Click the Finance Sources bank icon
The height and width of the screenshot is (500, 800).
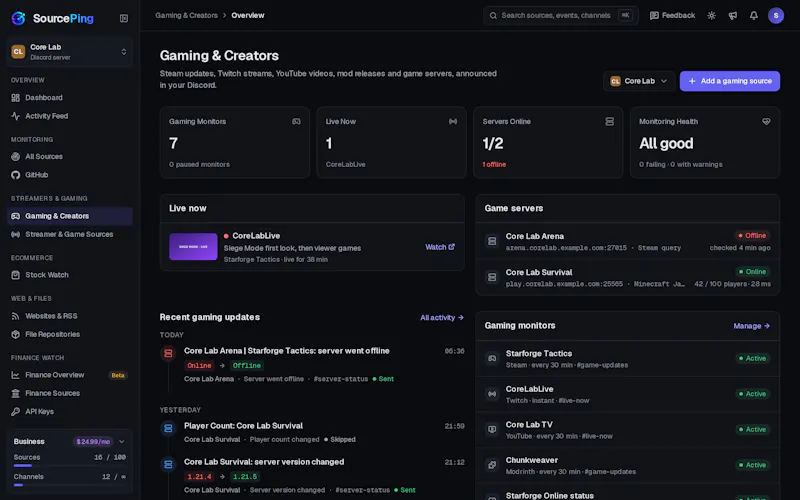tap(15, 393)
